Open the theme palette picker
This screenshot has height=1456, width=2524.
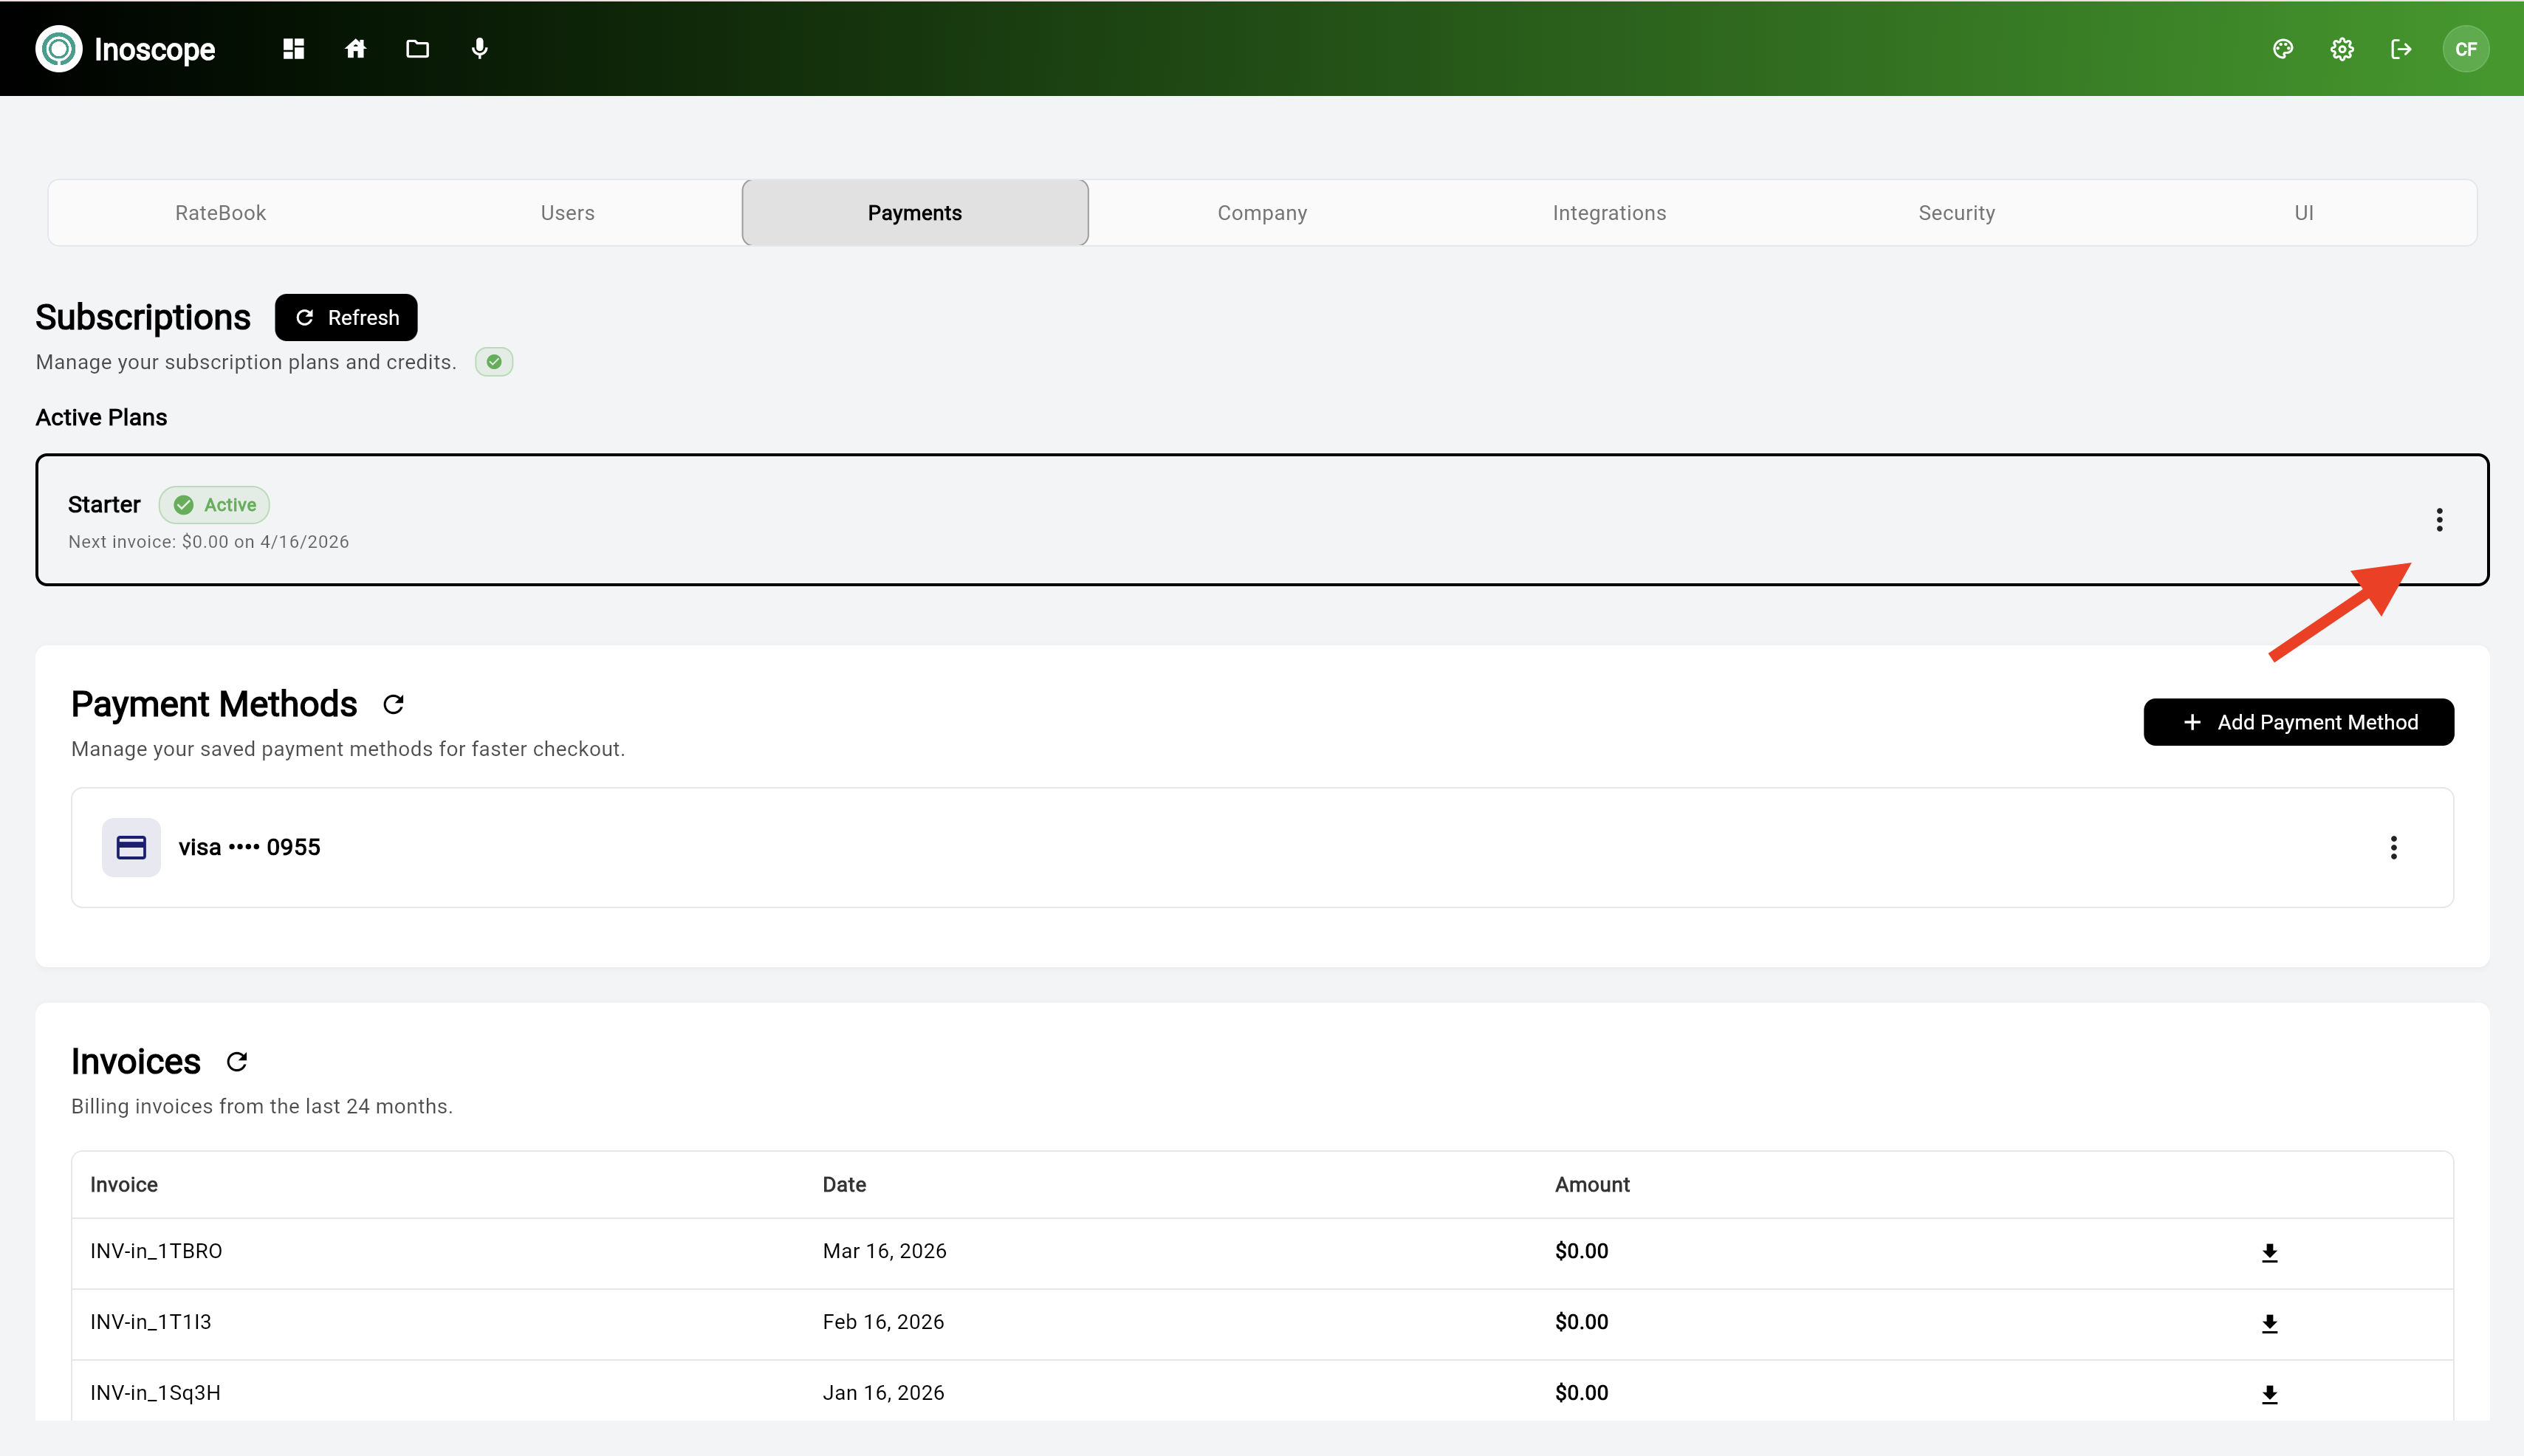(2283, 48)
